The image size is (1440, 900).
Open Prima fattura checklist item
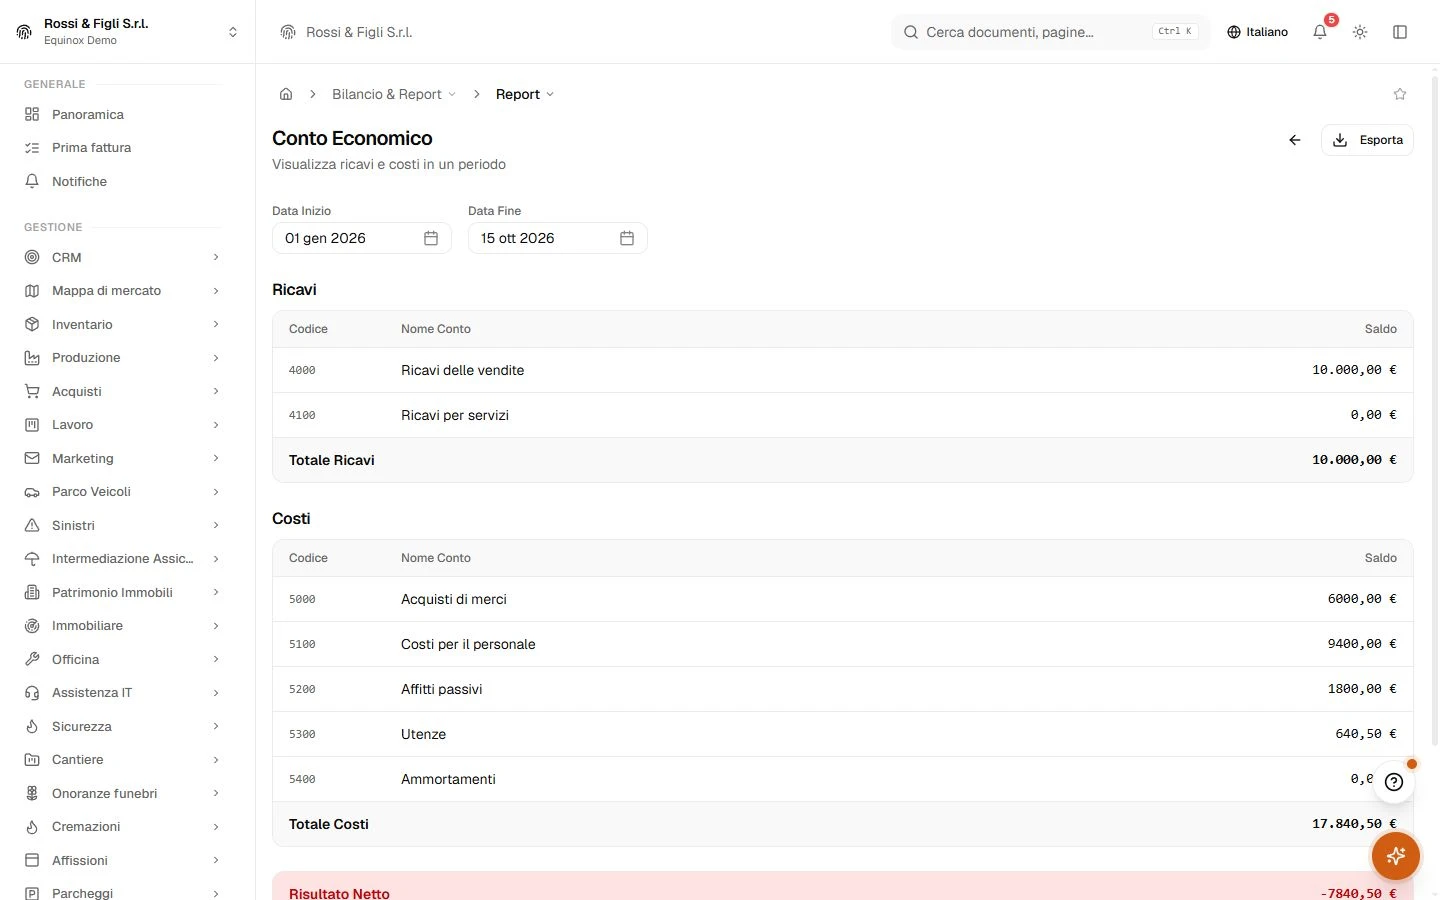click(123, 148)
